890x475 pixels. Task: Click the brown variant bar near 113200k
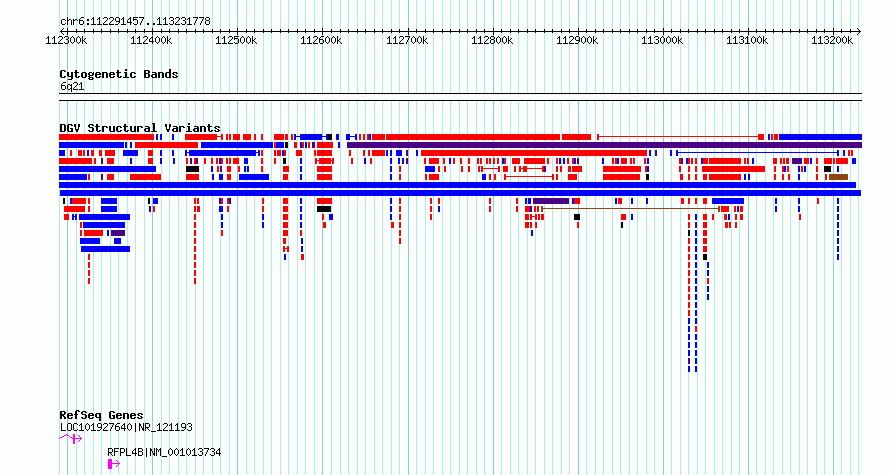(838, 177)
